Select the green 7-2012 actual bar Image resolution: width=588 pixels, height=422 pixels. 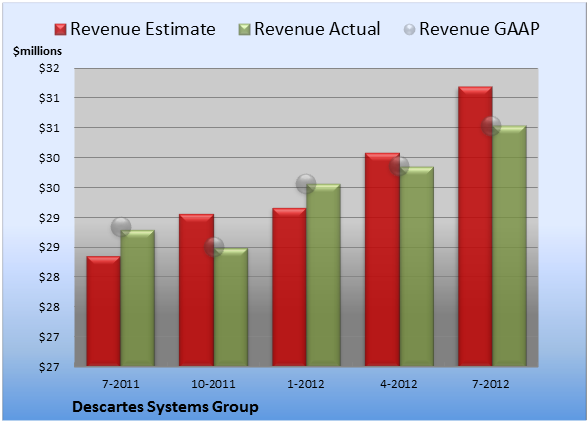coord(510,246)
